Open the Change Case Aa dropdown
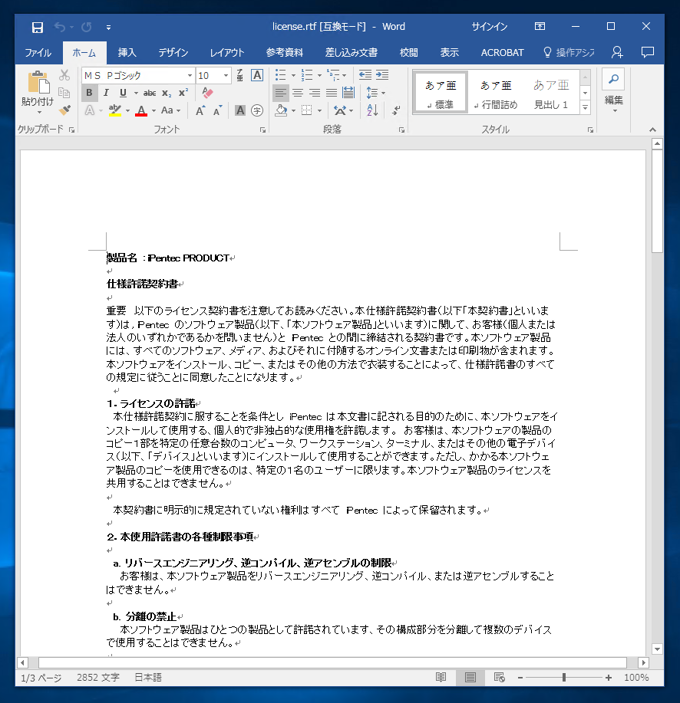 170,110
